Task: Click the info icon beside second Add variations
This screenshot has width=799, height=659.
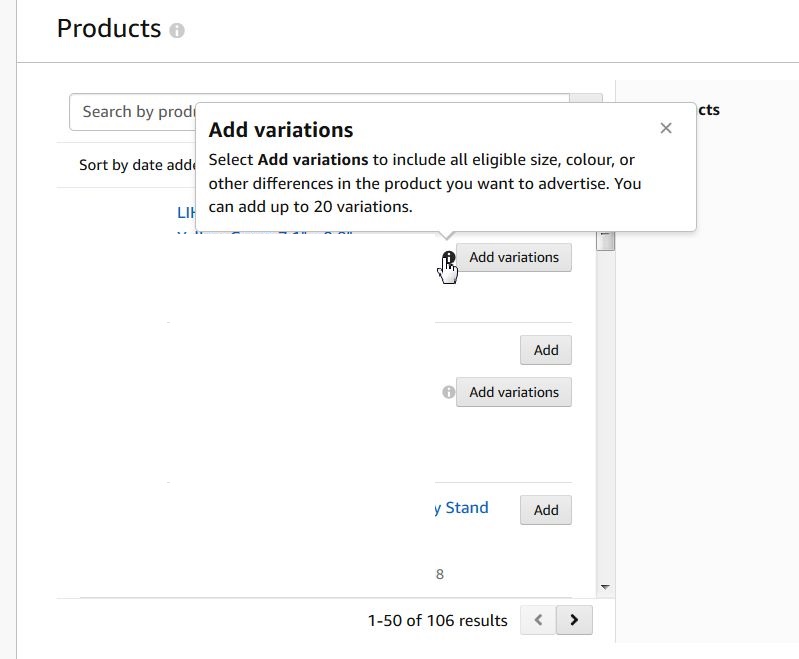Action: [449, 392]
